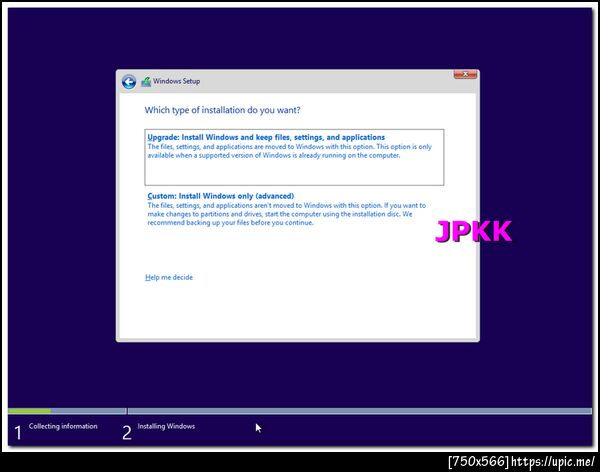Go back using the blue arrow
Screen dimensions: 600x472
[x=129, y=82]
